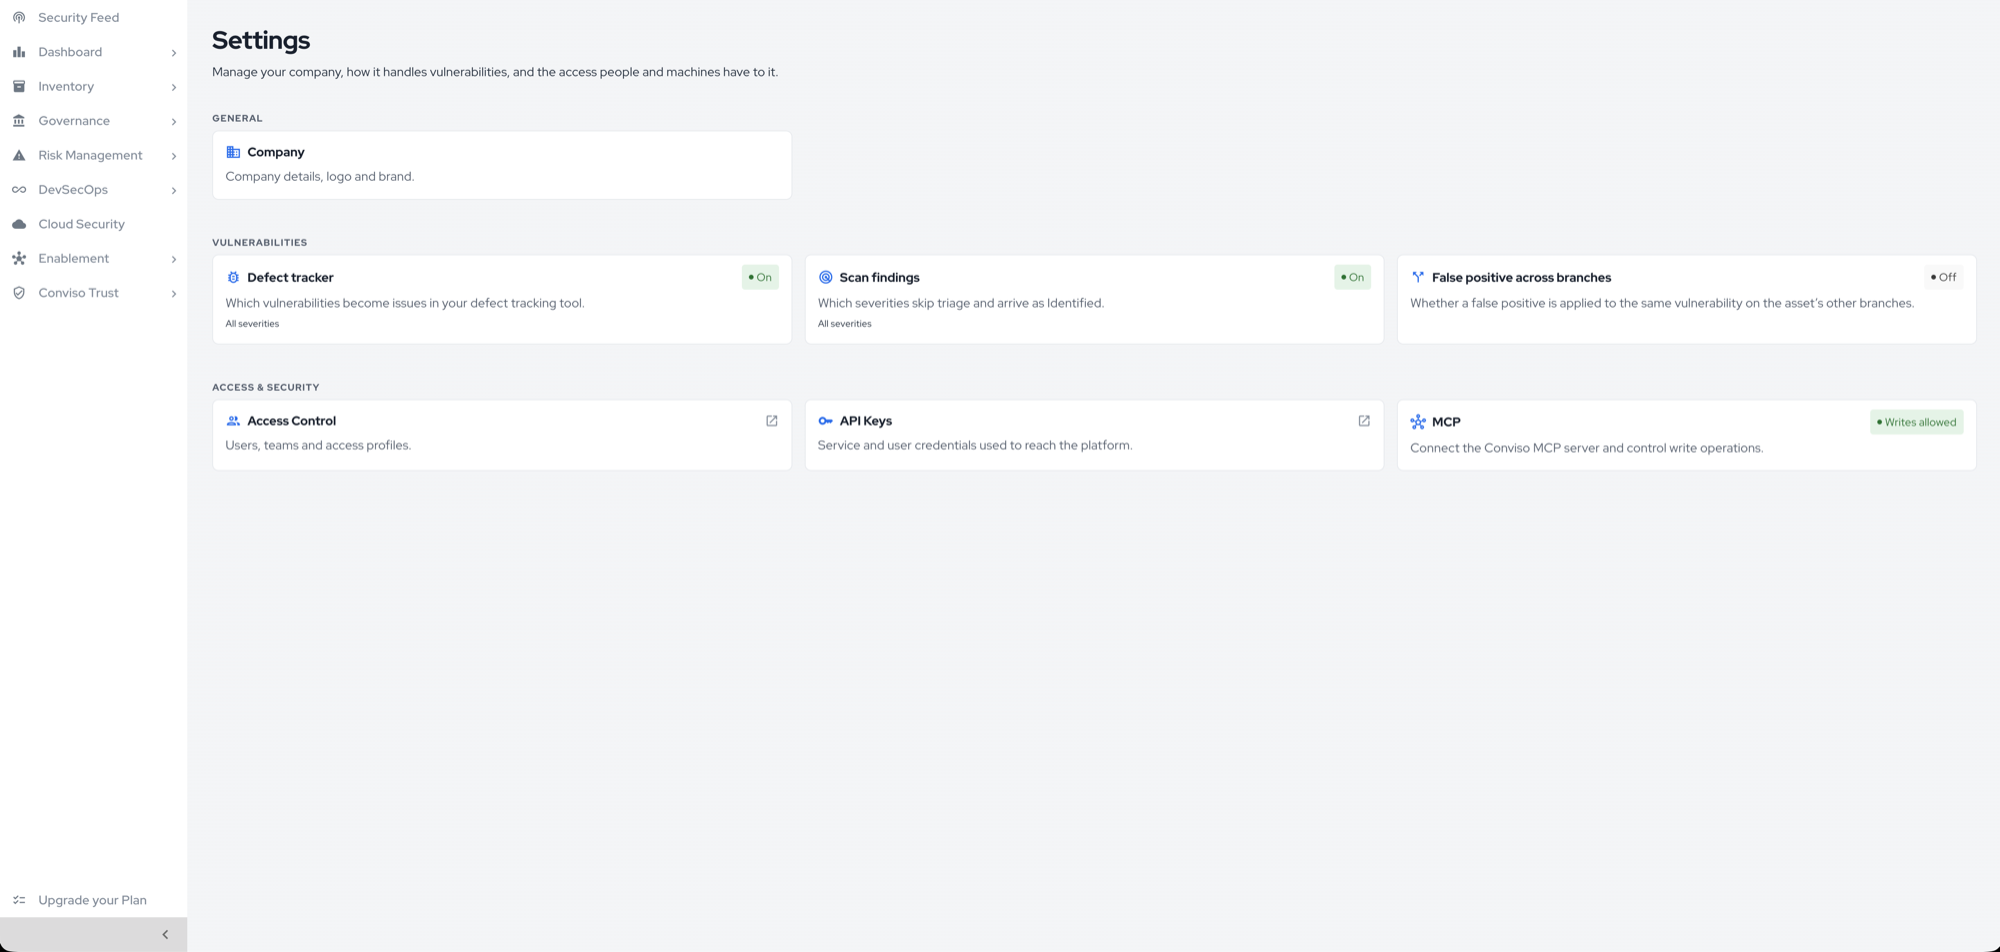Collapse the sidebar with bottom arrow
The image size is (2000, 952).
[165, 935]
